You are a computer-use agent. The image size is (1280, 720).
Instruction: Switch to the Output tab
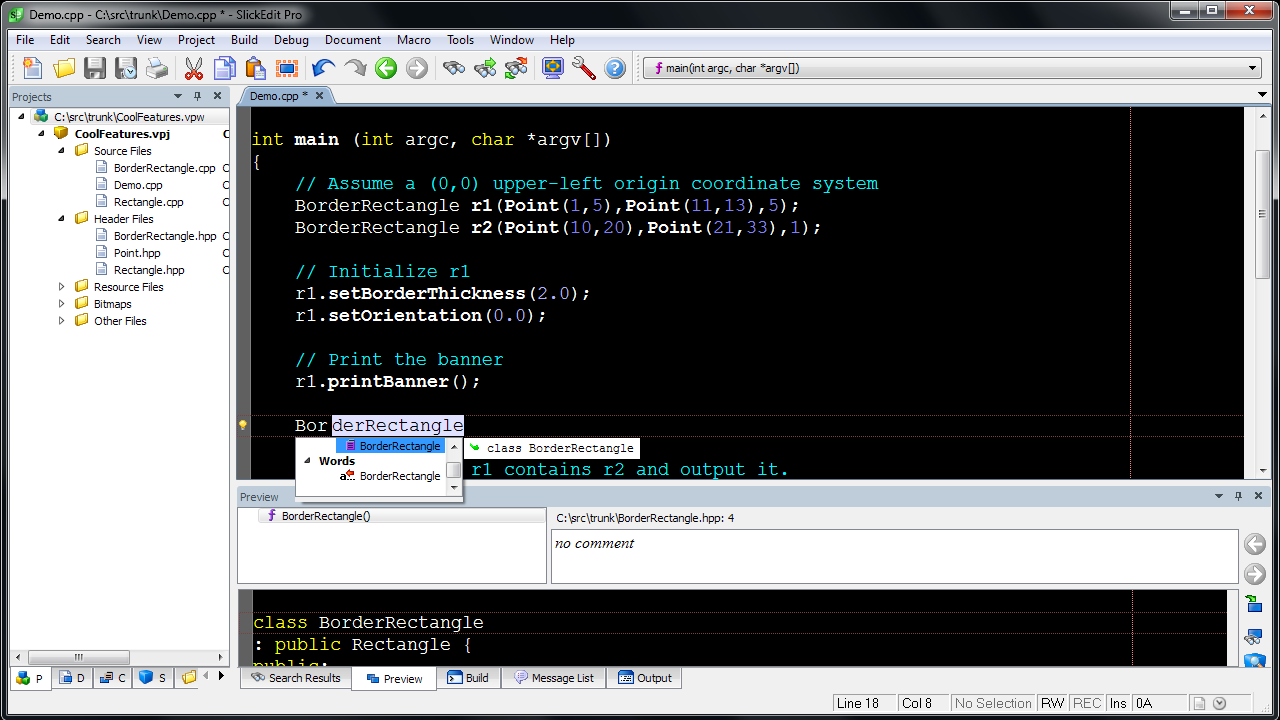(645, 677)
